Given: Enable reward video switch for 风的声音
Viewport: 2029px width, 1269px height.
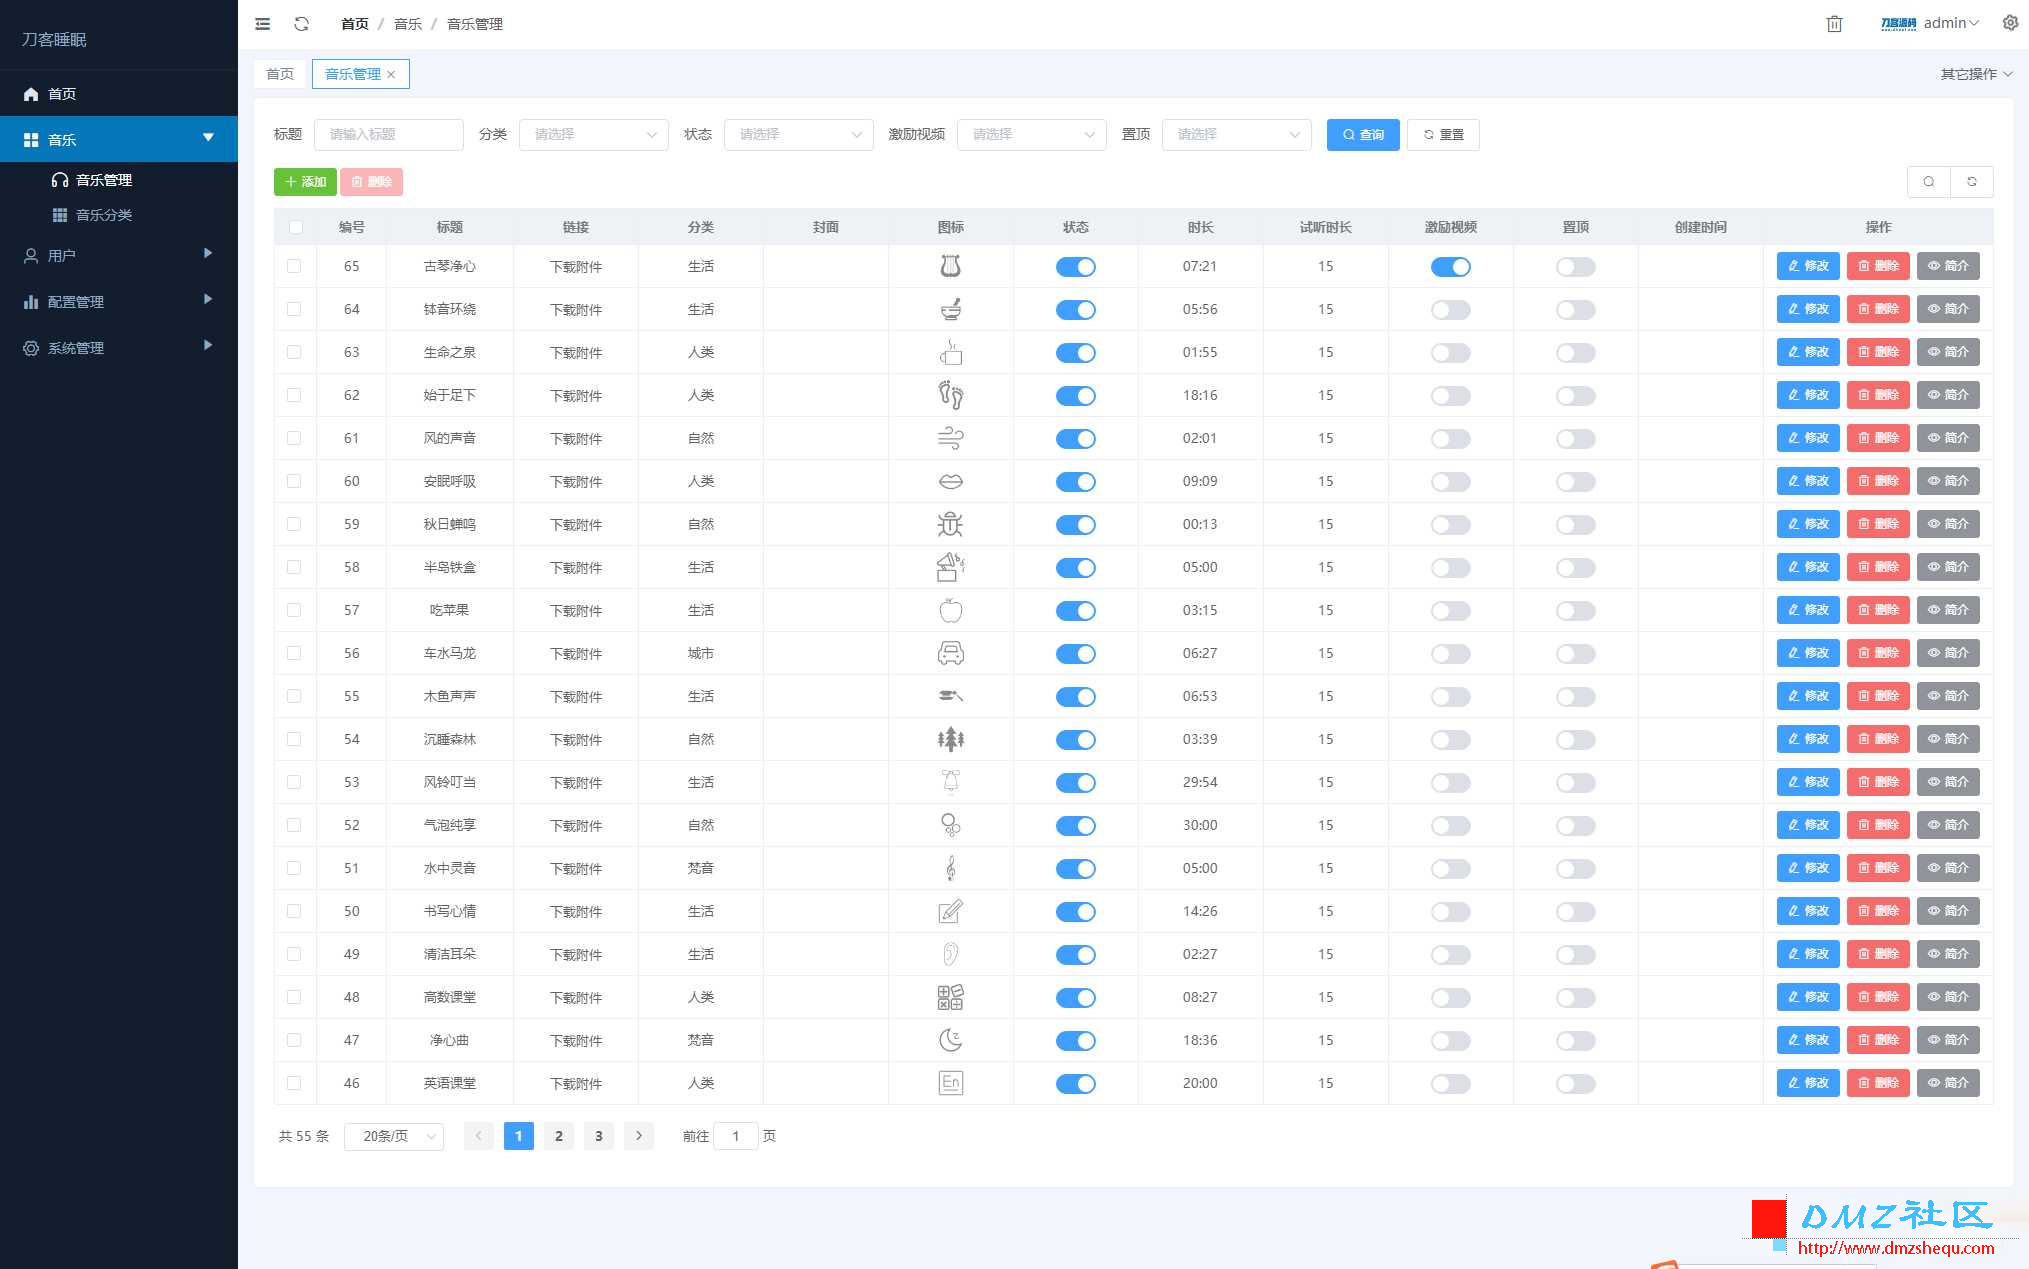Looking at the screenshot, I should point(1450,439).
